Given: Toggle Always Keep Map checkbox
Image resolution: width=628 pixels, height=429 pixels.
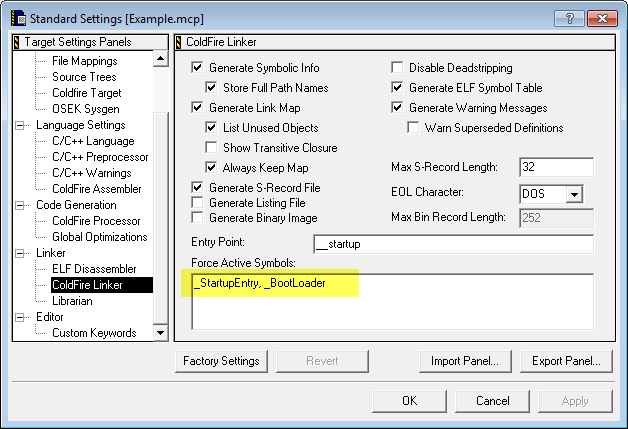Looking at the screenshot, I should 211,167.
